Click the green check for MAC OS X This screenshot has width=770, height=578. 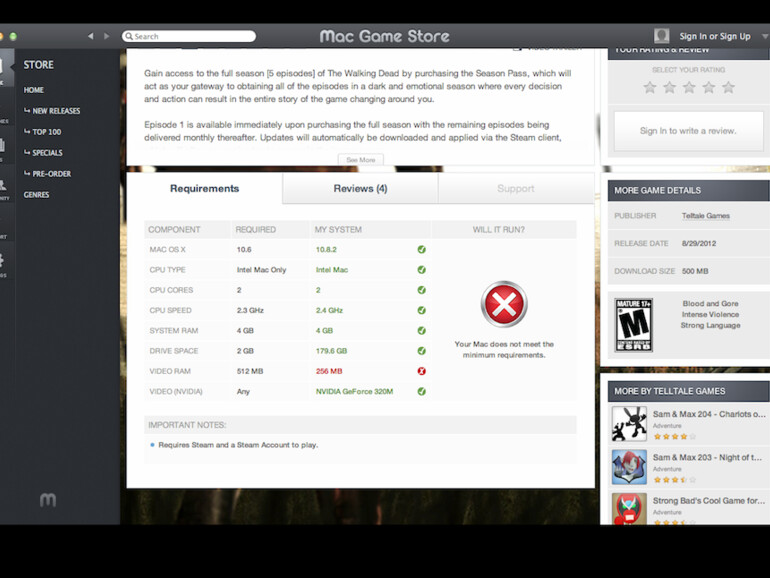click(x=421, y=249)
